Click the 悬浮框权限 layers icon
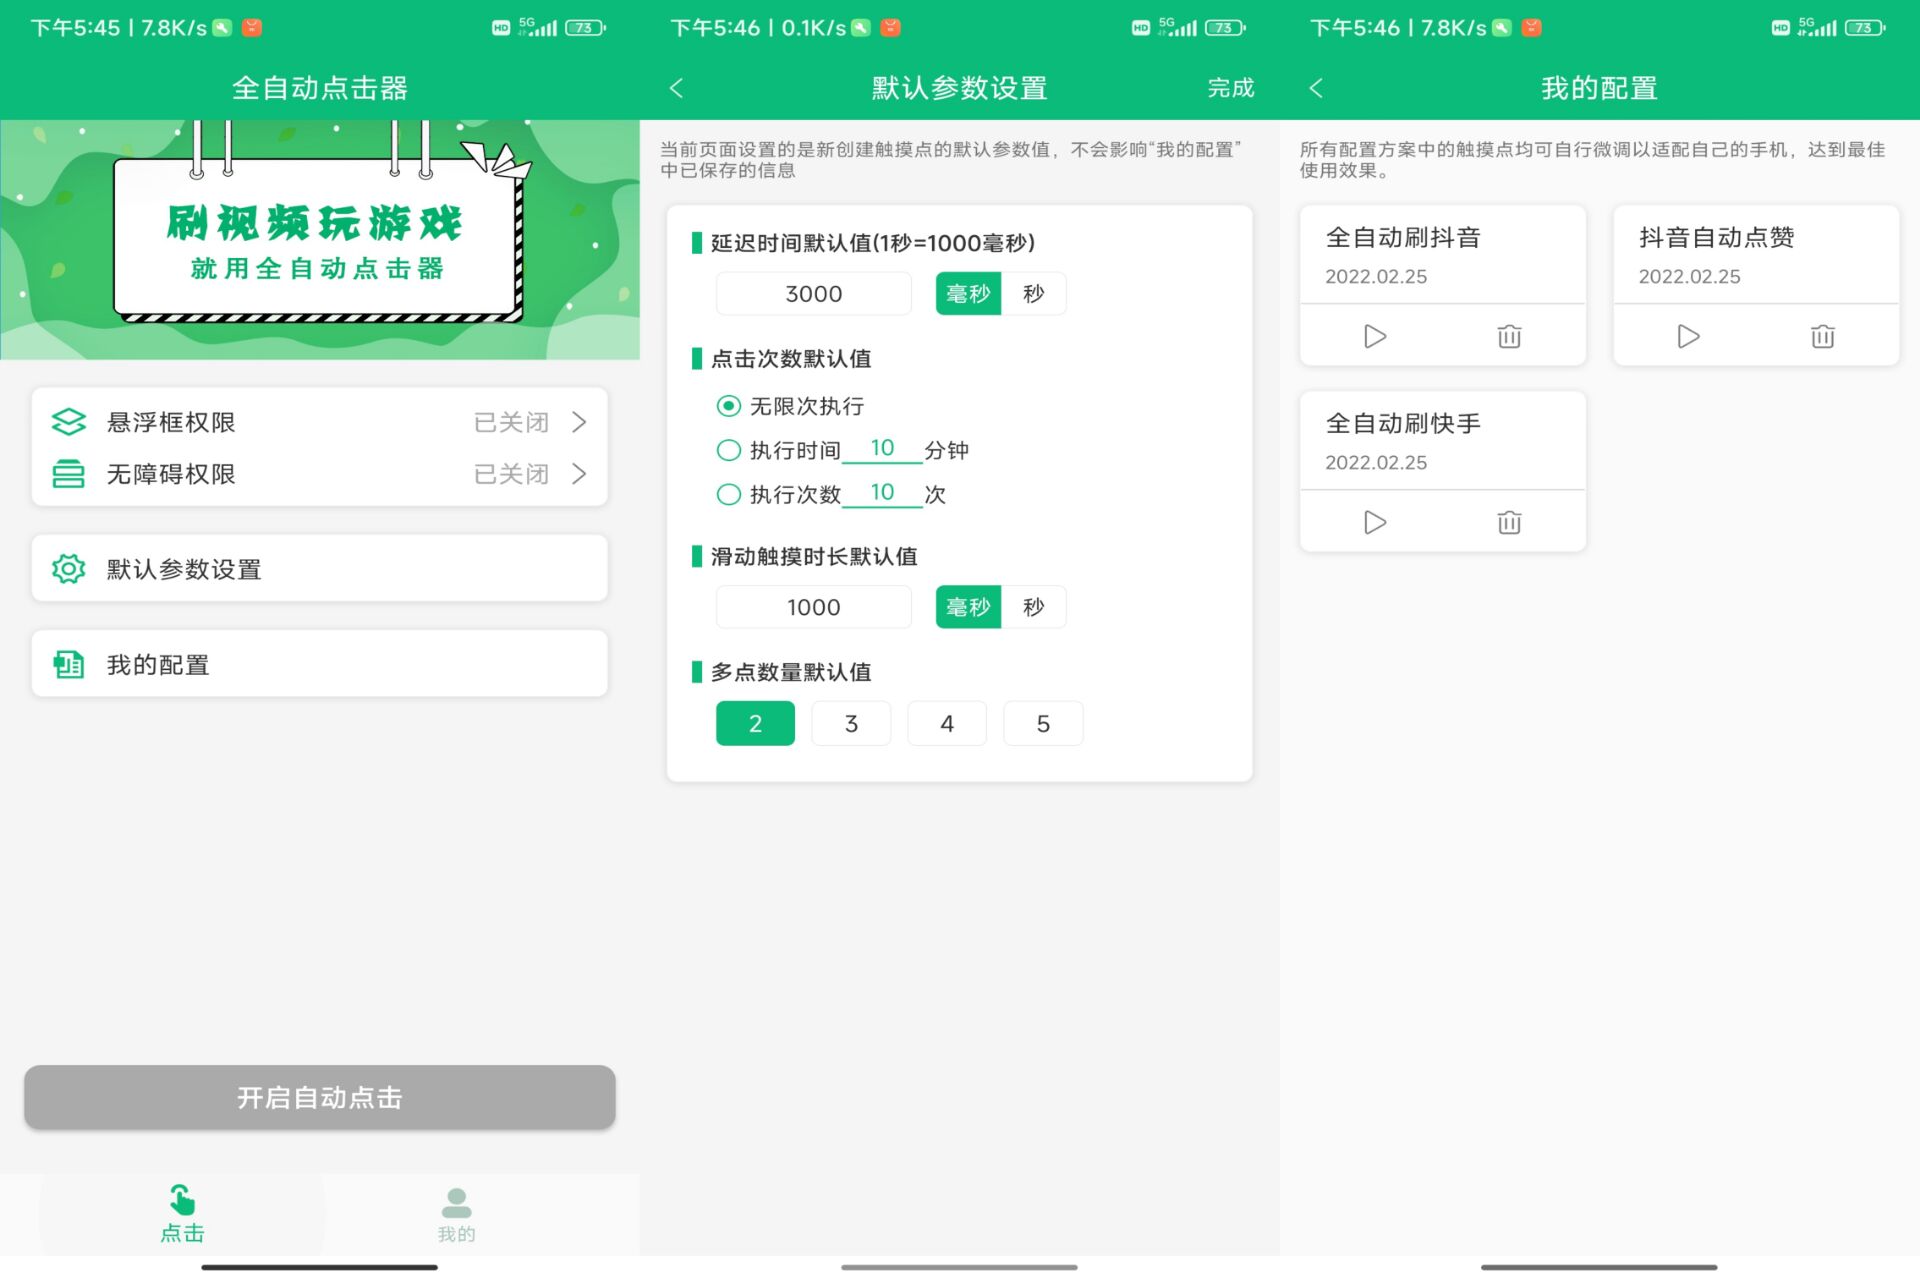Image resolution: width=1920 pixels, height=1280 pixels. [68, 421]
